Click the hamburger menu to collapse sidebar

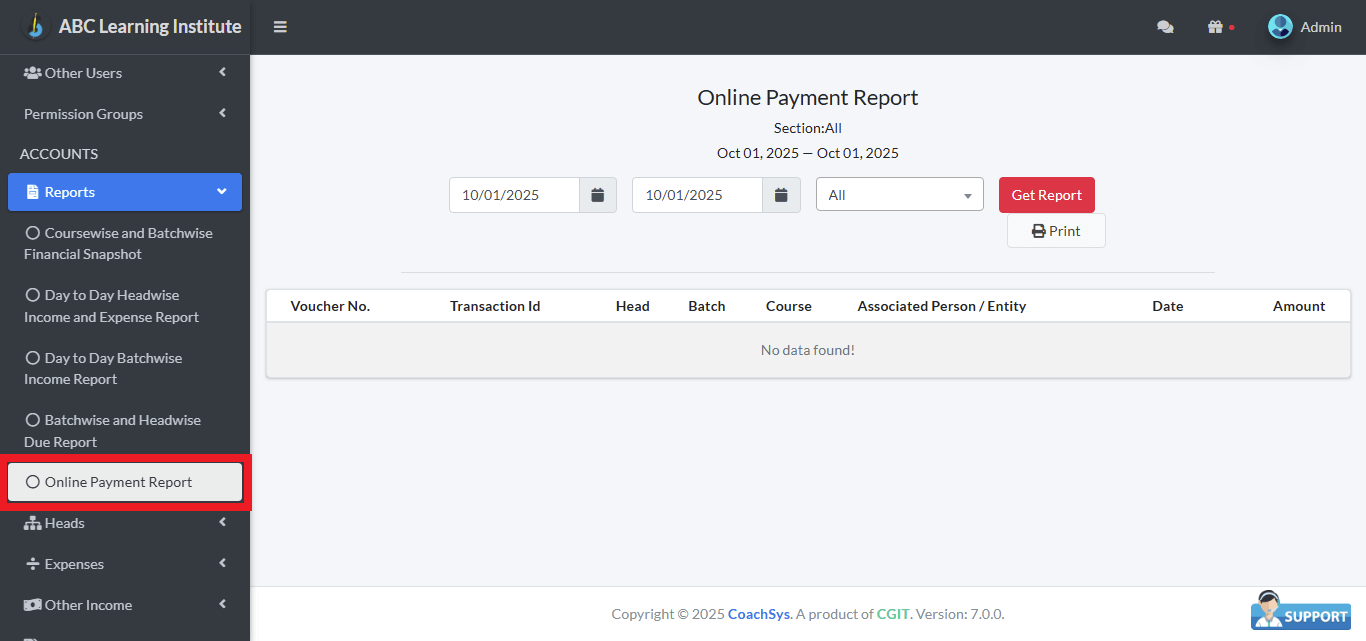280,27
